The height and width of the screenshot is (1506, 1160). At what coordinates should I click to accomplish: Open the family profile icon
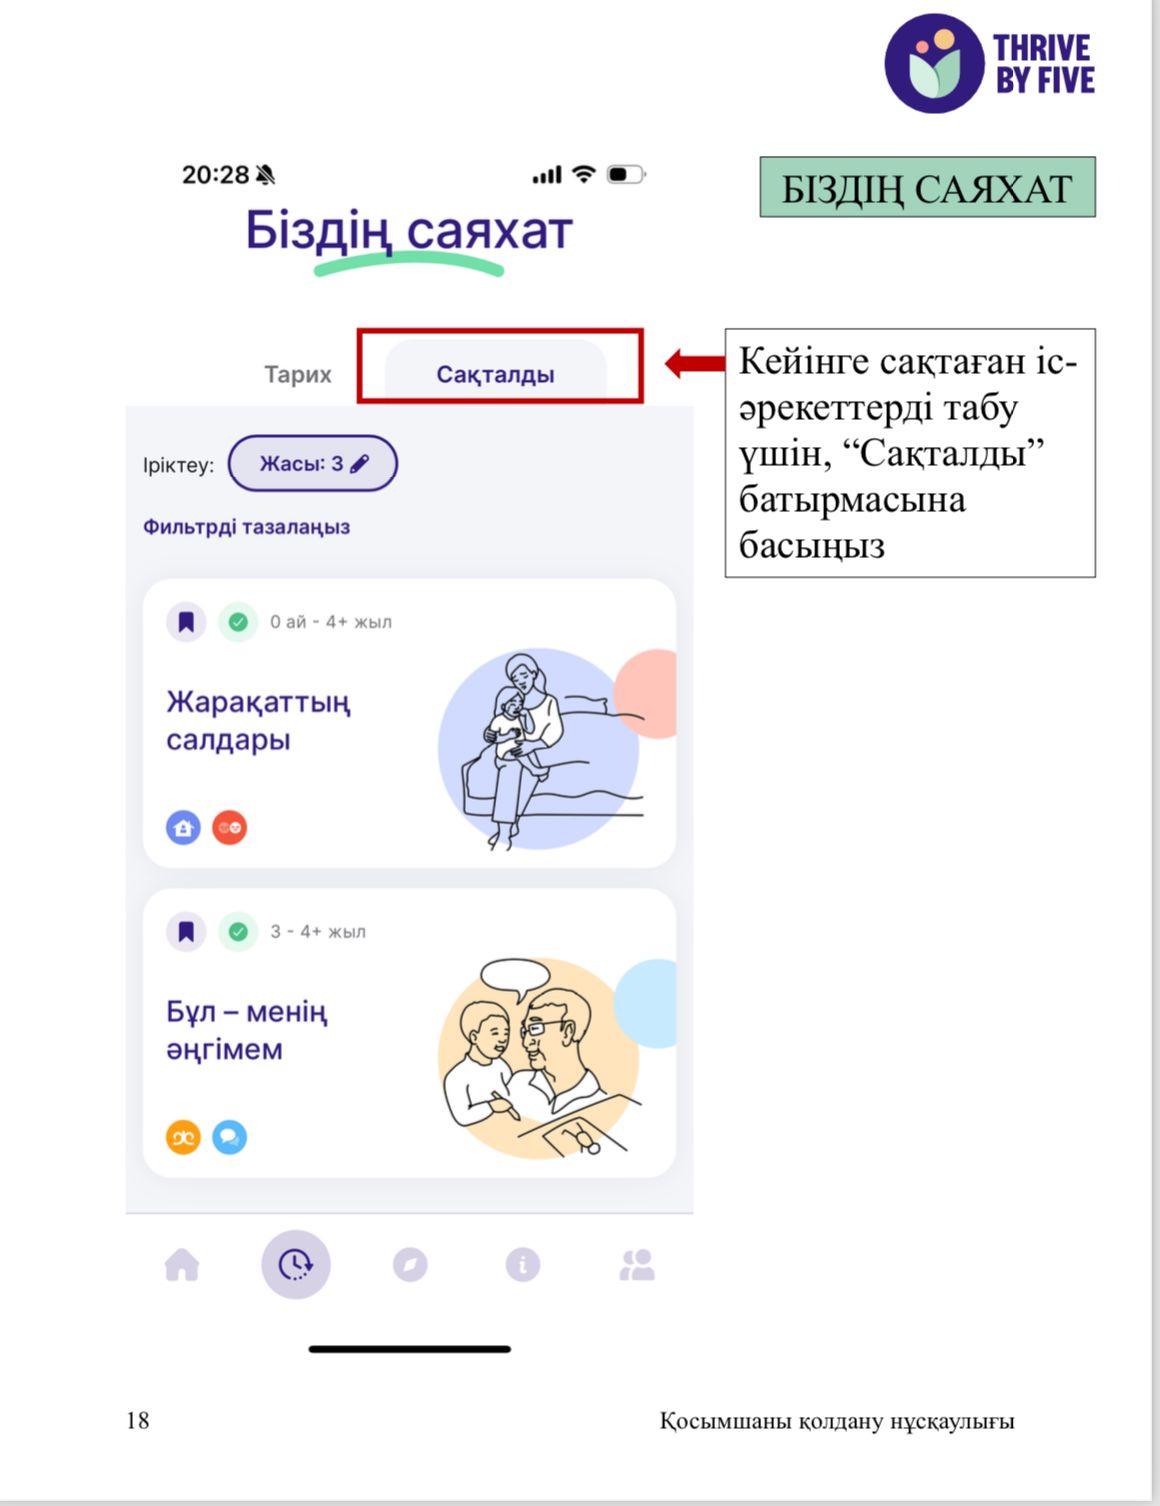tap(637, 1265)
